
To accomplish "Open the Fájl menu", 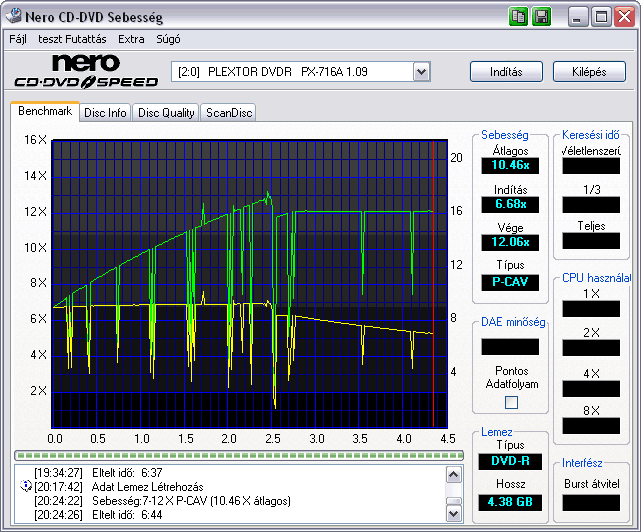I will [18, 39].
